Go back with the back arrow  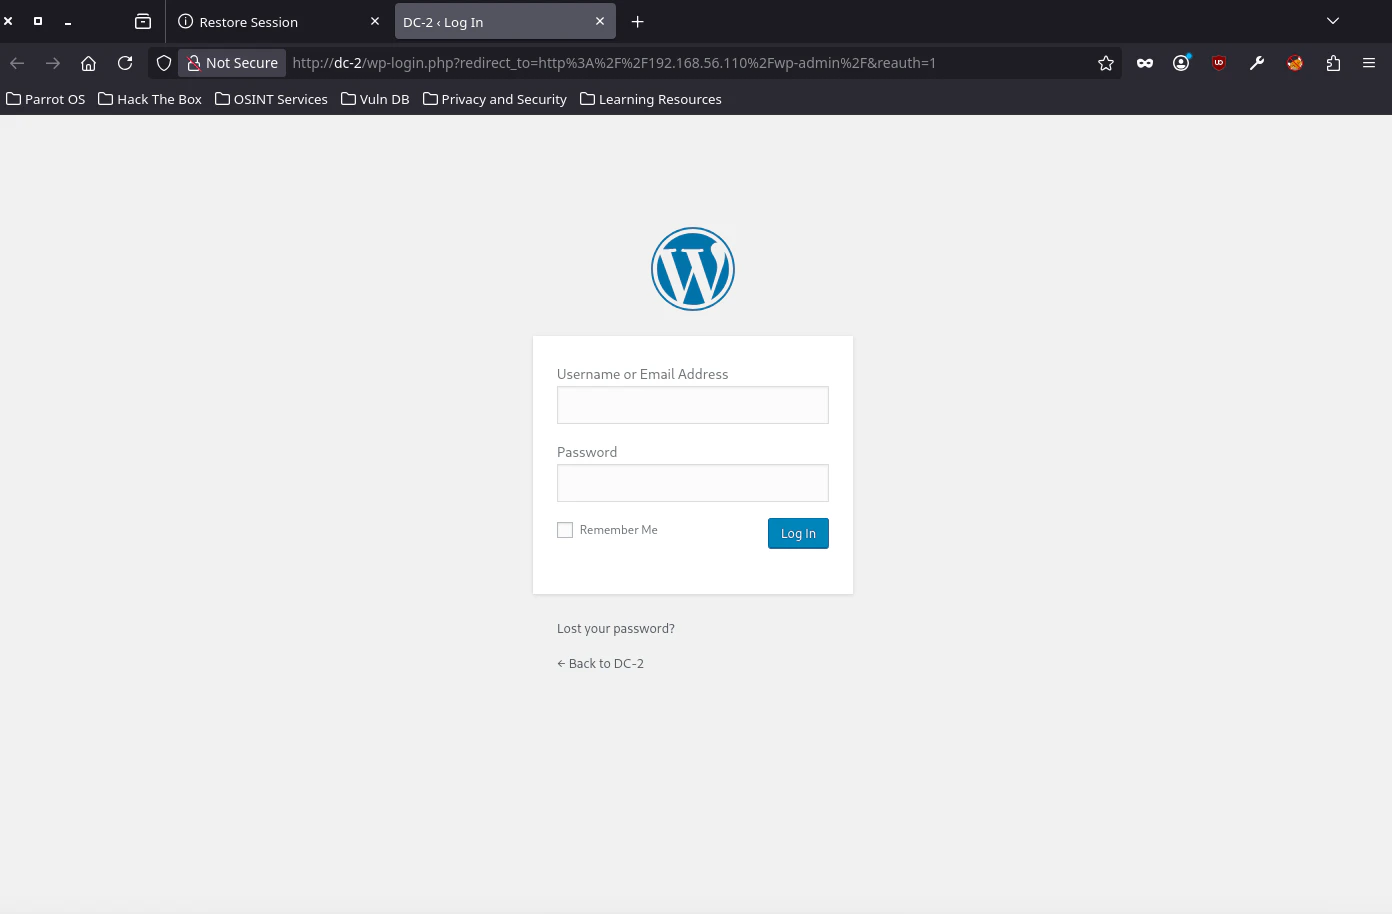(x=17, y=63)
